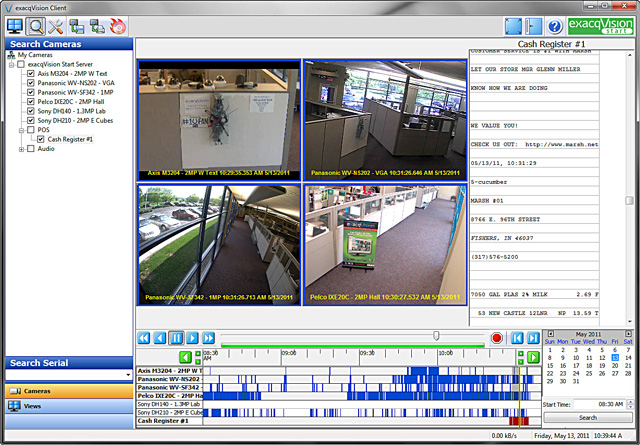
Task: Uncheck the Cash Register #1 checkbox
Action: tap(41, 139)
